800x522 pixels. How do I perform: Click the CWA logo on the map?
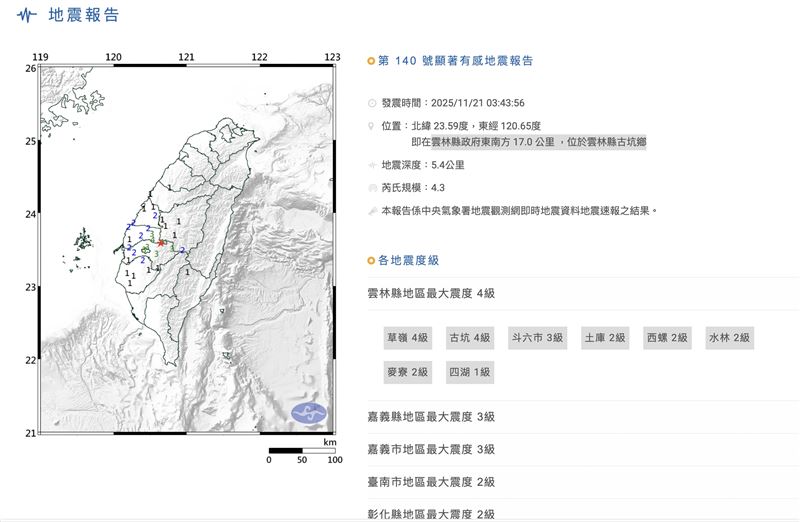coord(309,413)
